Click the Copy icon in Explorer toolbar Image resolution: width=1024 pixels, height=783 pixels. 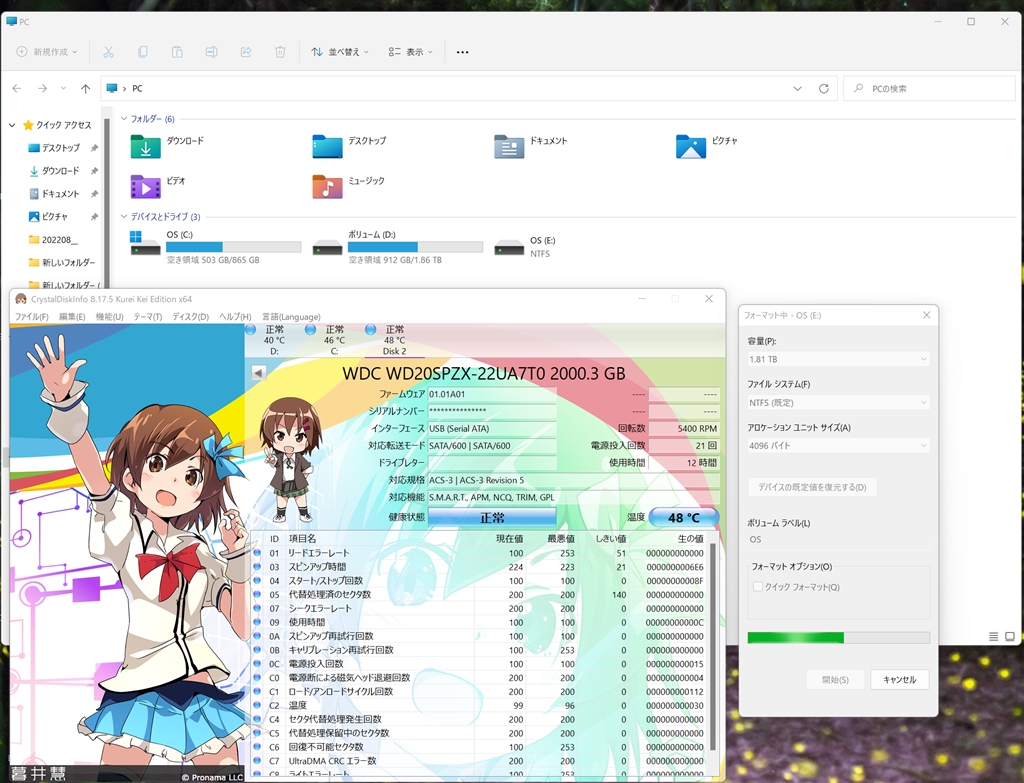tap(143, 51)
